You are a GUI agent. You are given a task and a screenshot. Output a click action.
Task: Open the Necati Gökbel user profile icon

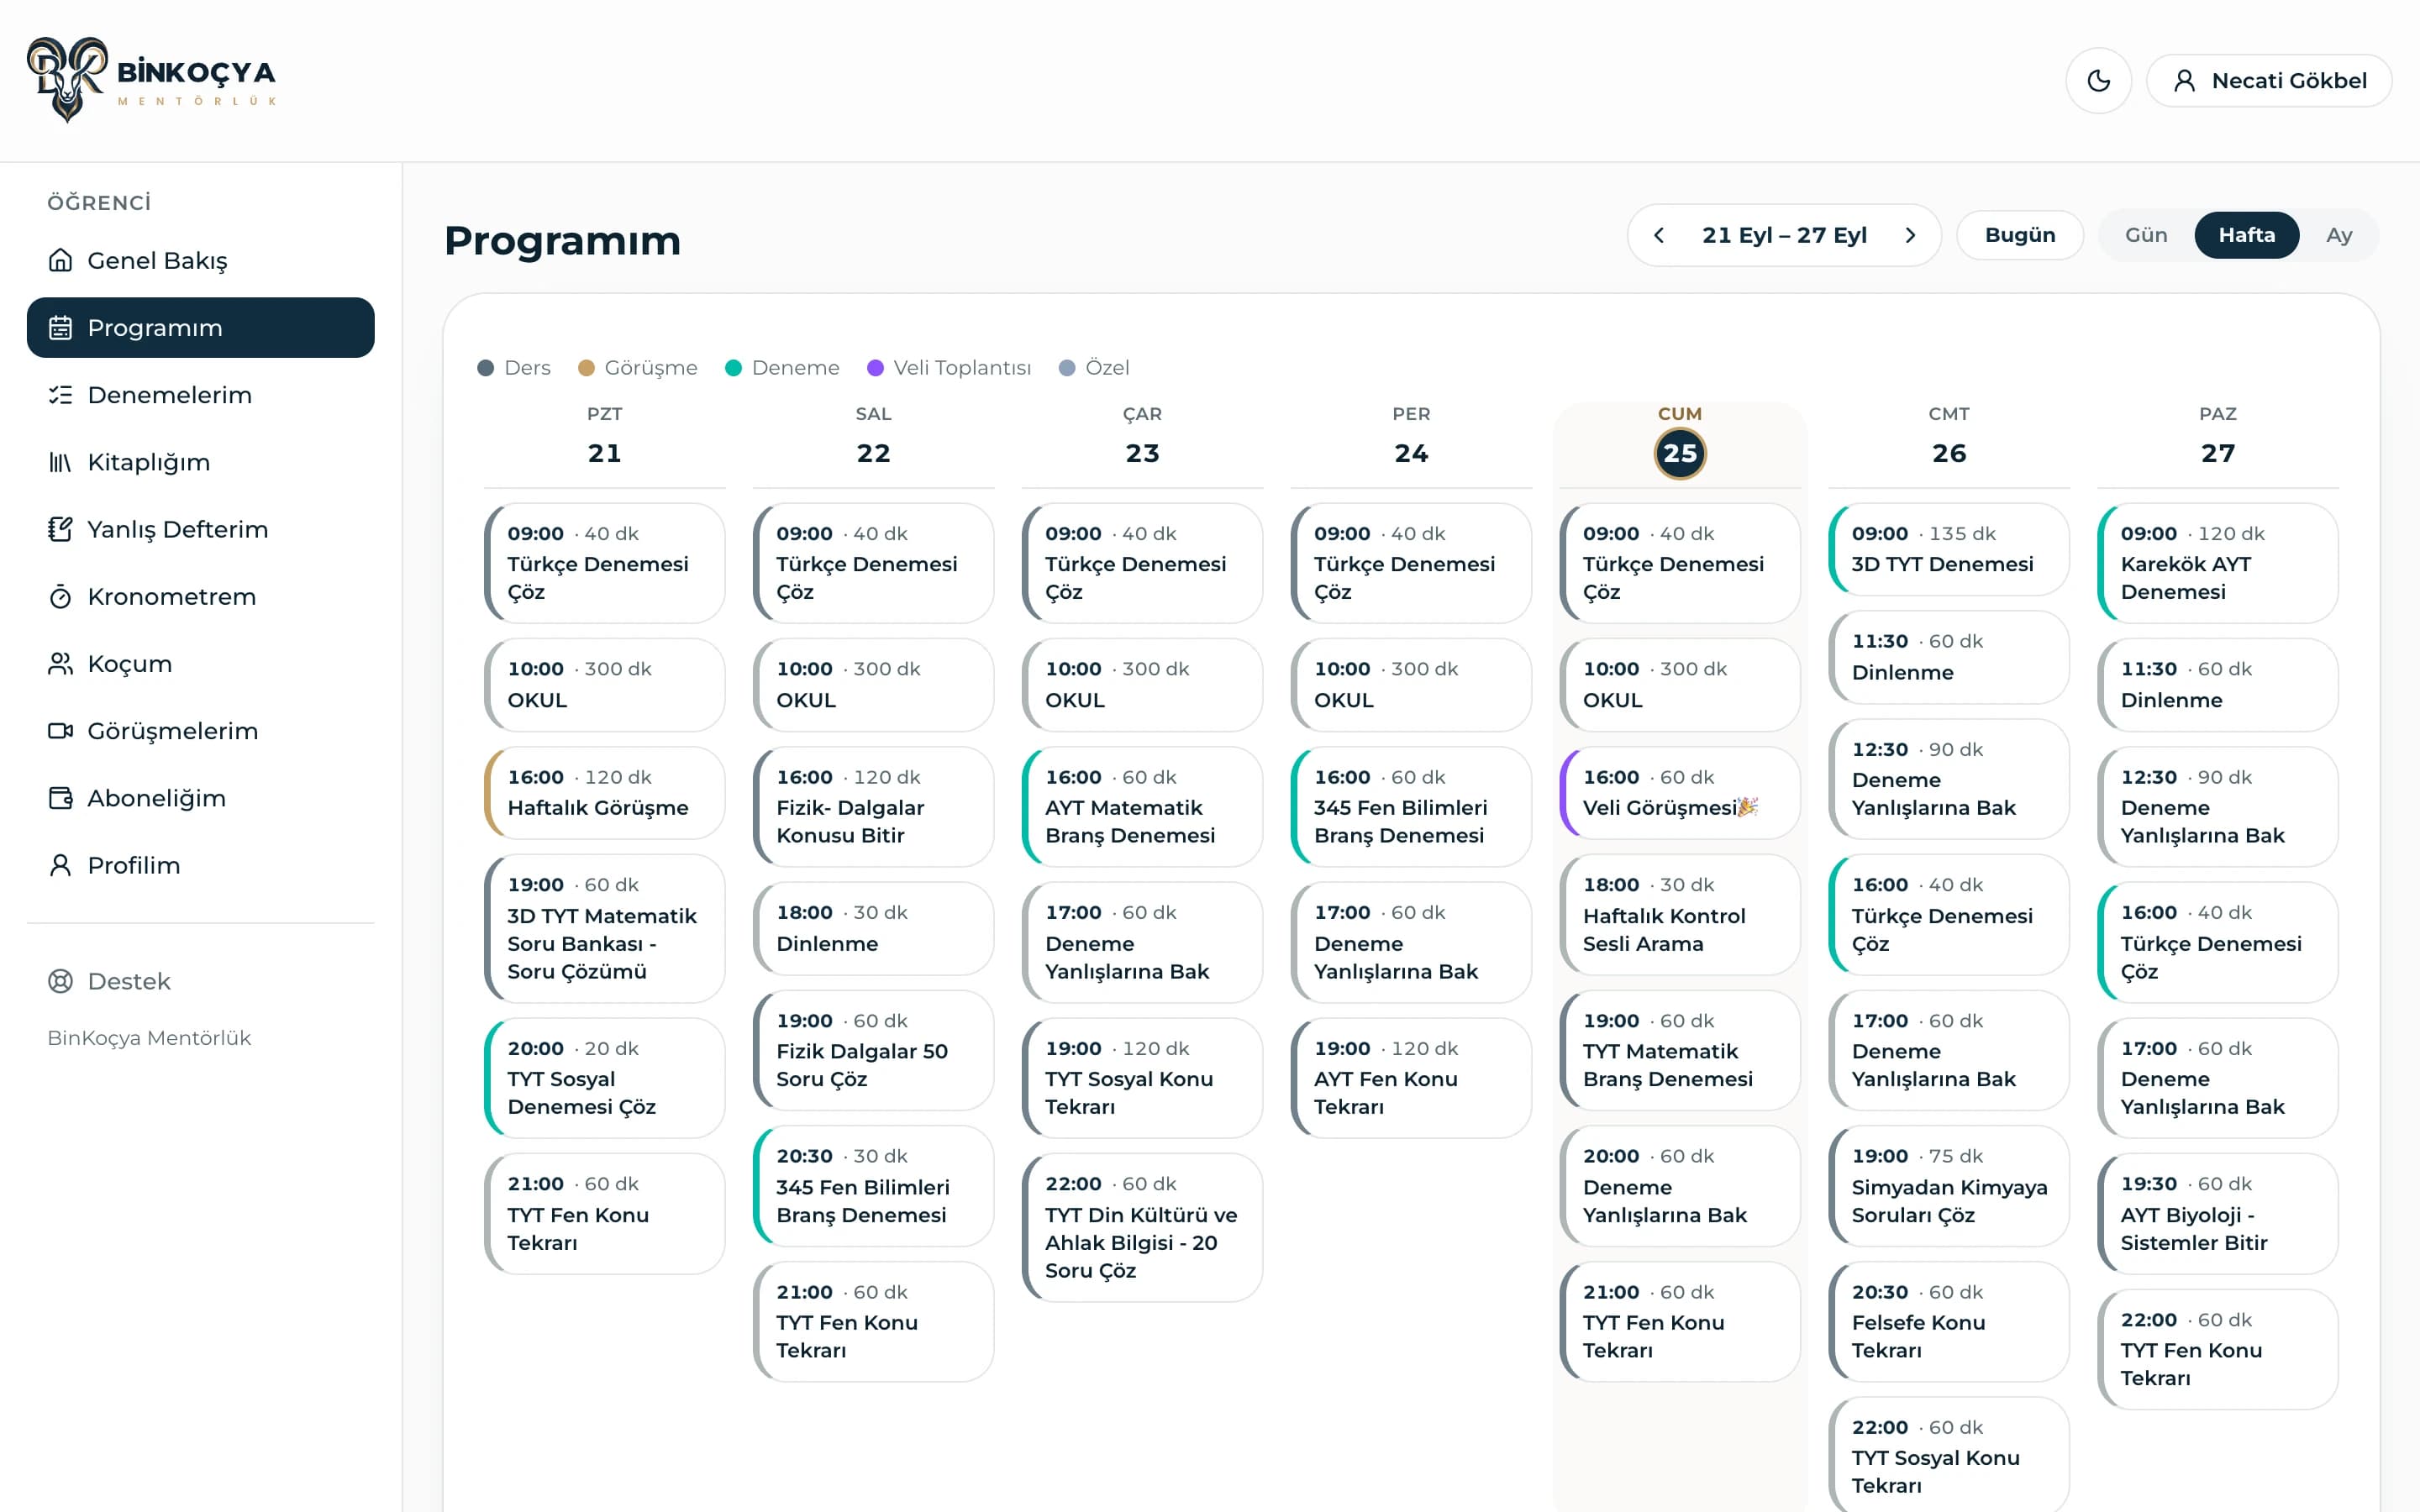click(x=2184, y=81)
